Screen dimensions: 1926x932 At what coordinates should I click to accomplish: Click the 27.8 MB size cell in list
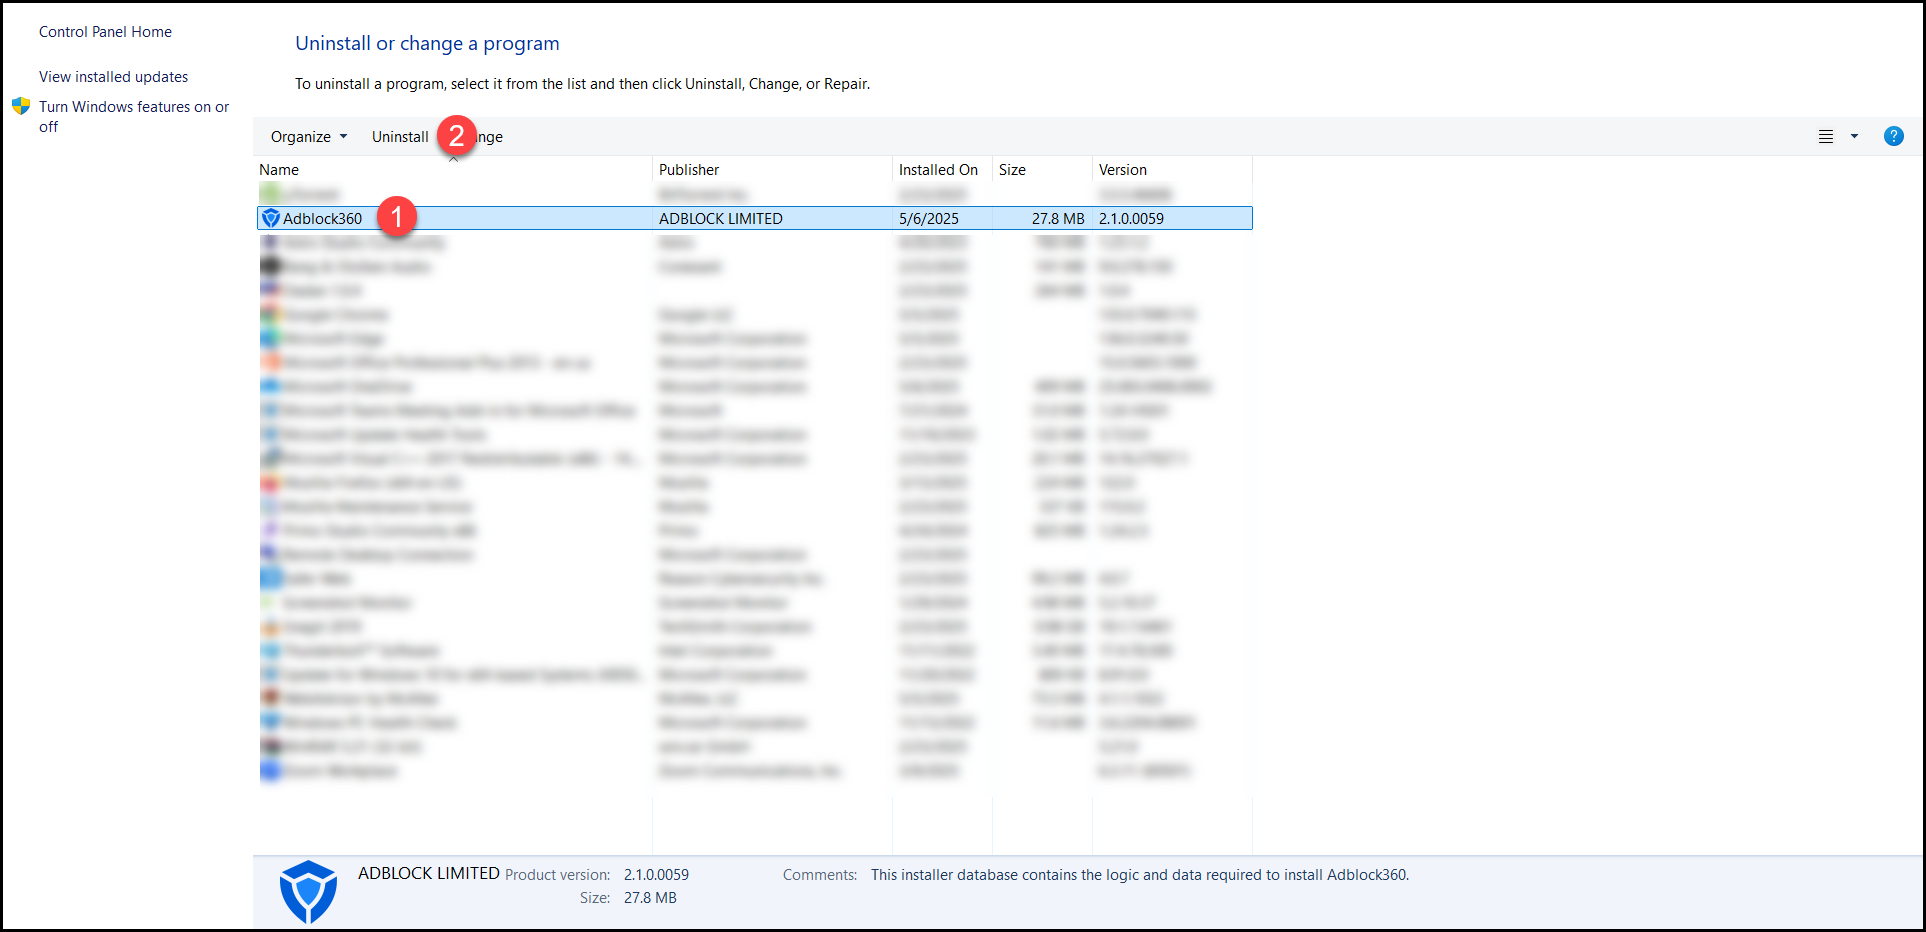1058,218
